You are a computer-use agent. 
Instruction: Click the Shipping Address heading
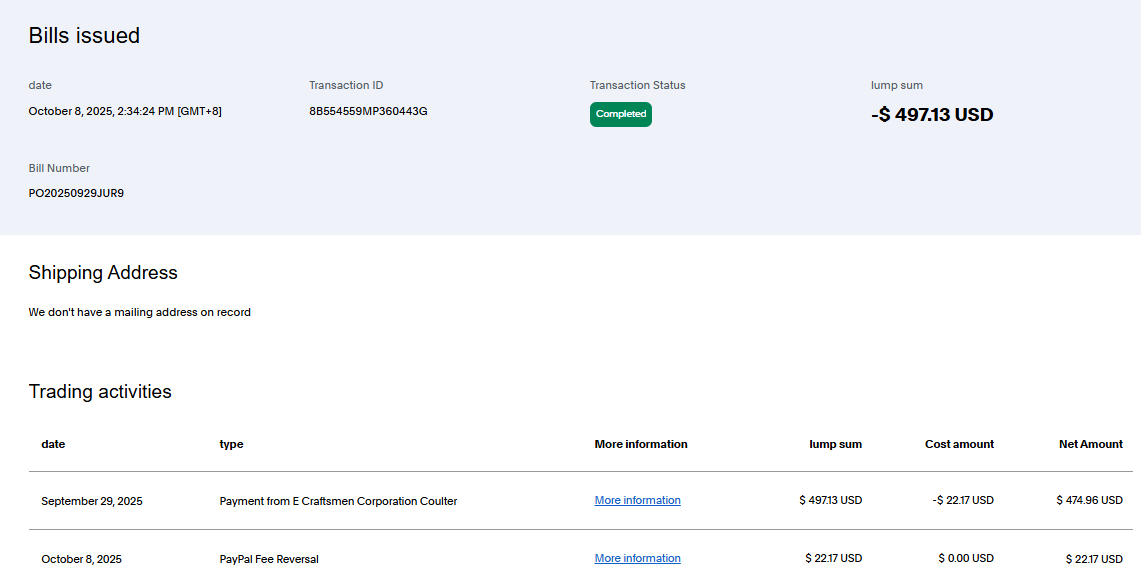pos(103,273)
